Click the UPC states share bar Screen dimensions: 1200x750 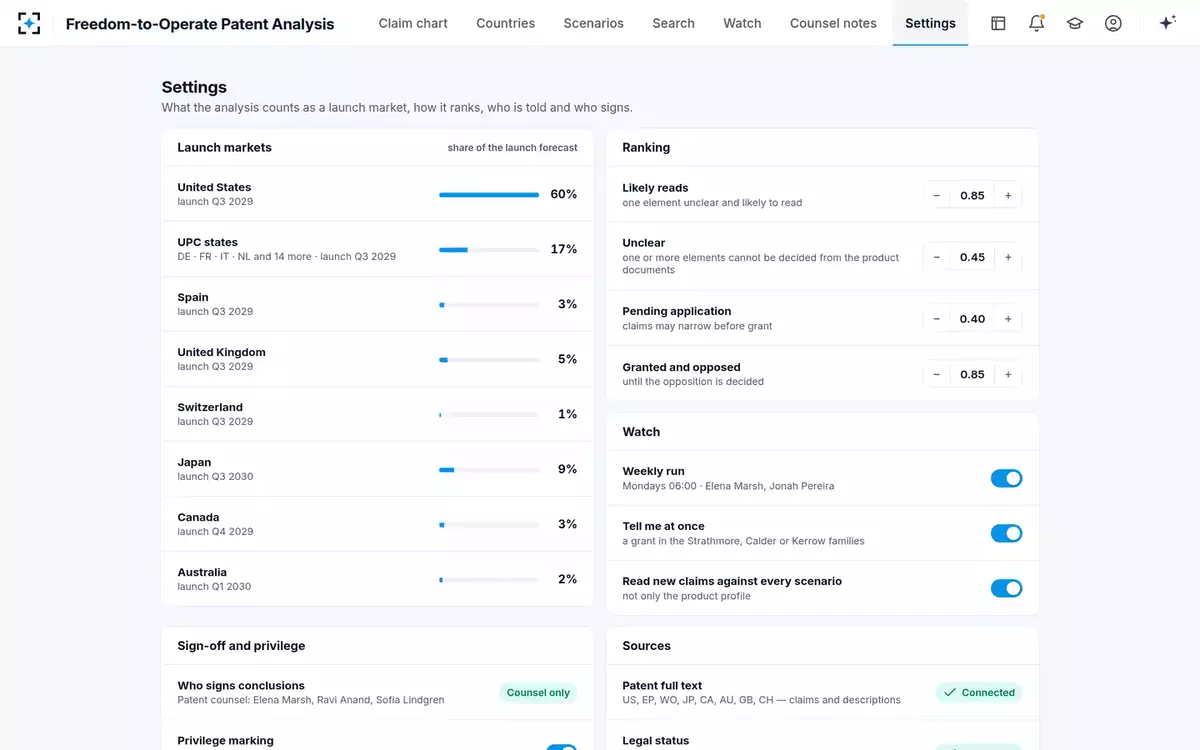coord(489,250)
